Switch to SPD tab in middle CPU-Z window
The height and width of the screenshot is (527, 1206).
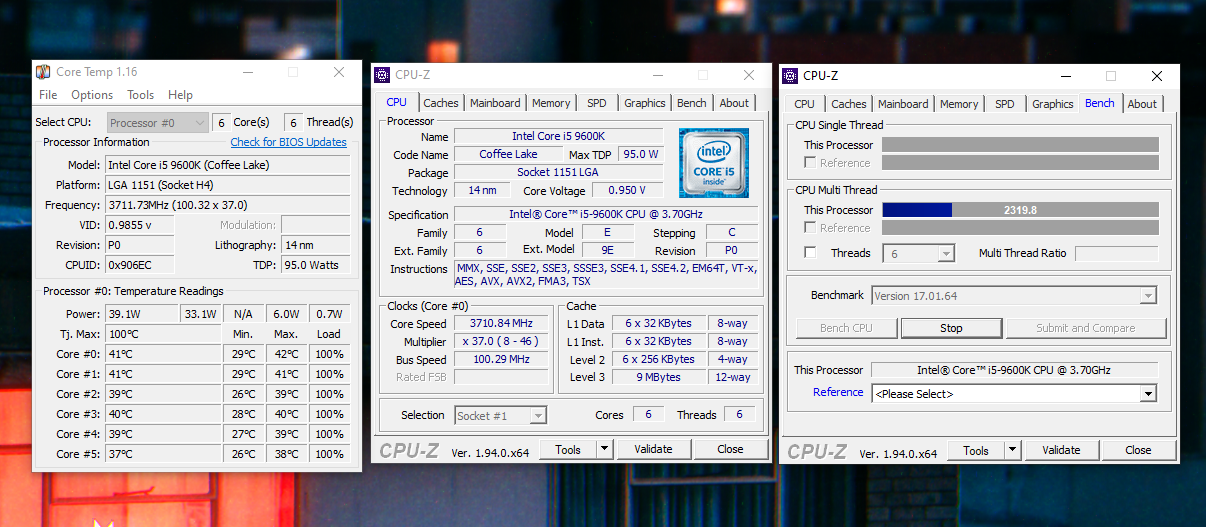pos(597,103)
